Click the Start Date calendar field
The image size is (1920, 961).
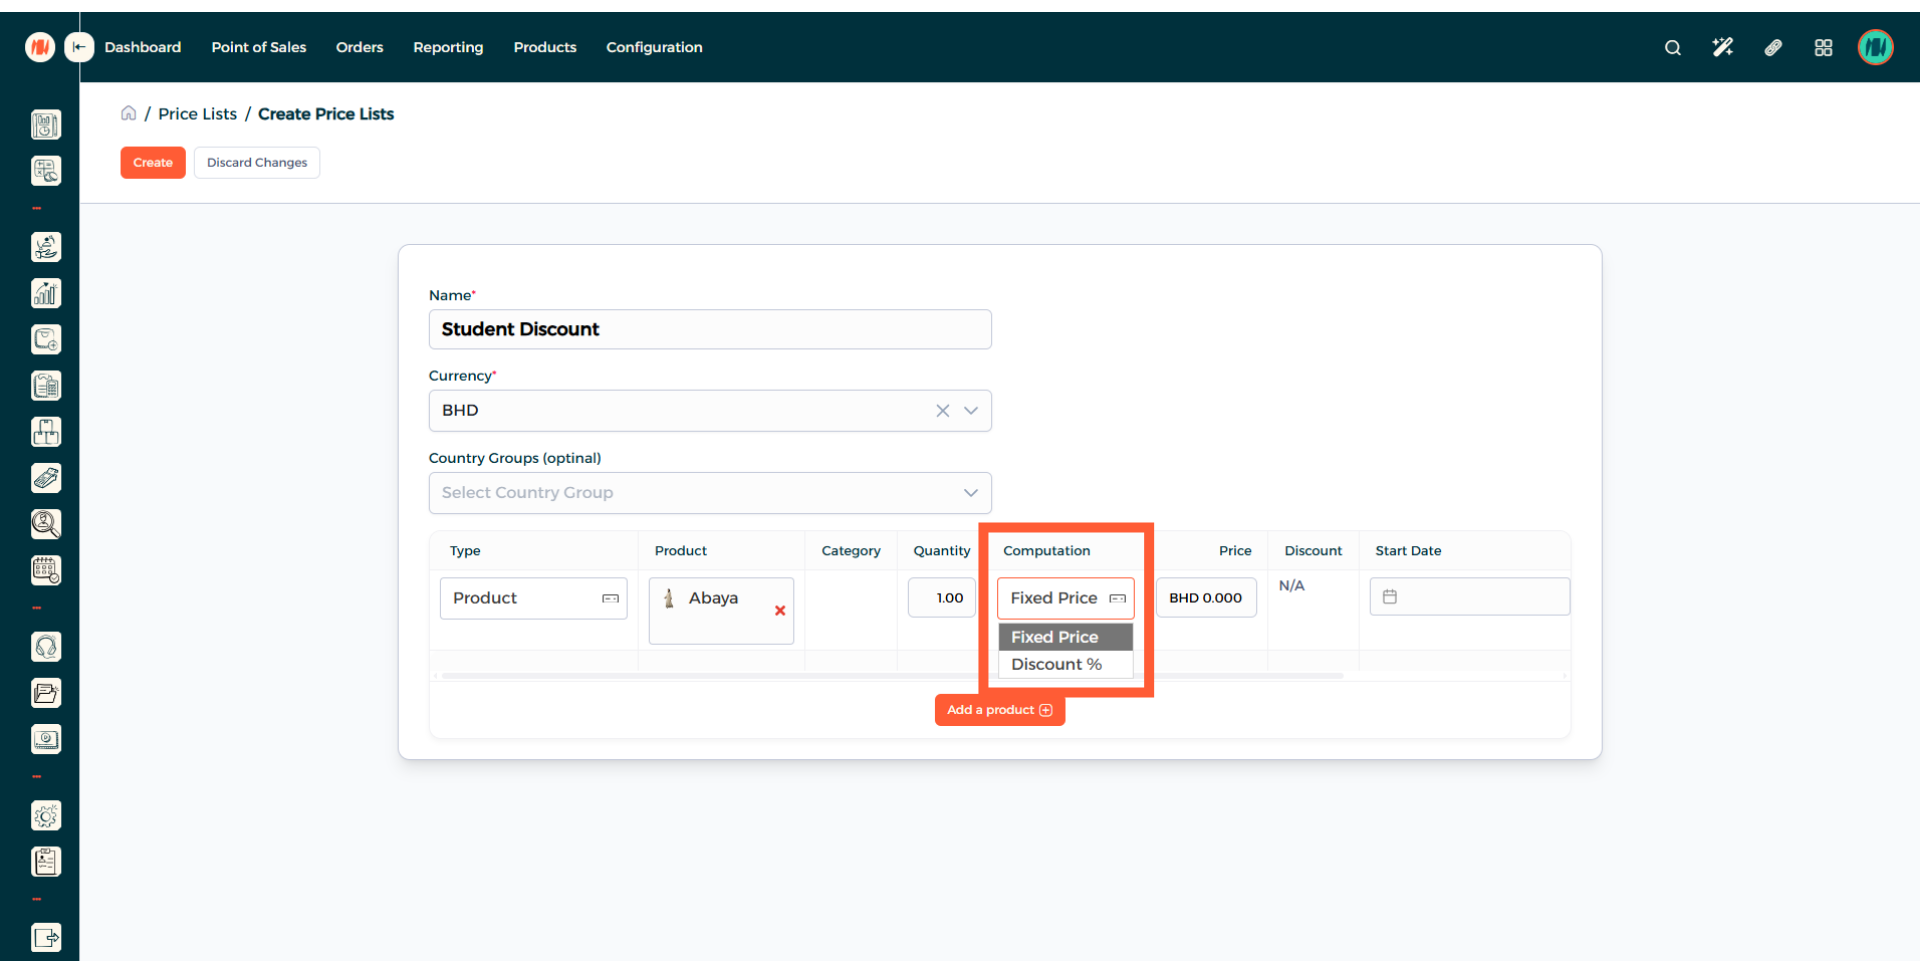(x=1469, y=597)
